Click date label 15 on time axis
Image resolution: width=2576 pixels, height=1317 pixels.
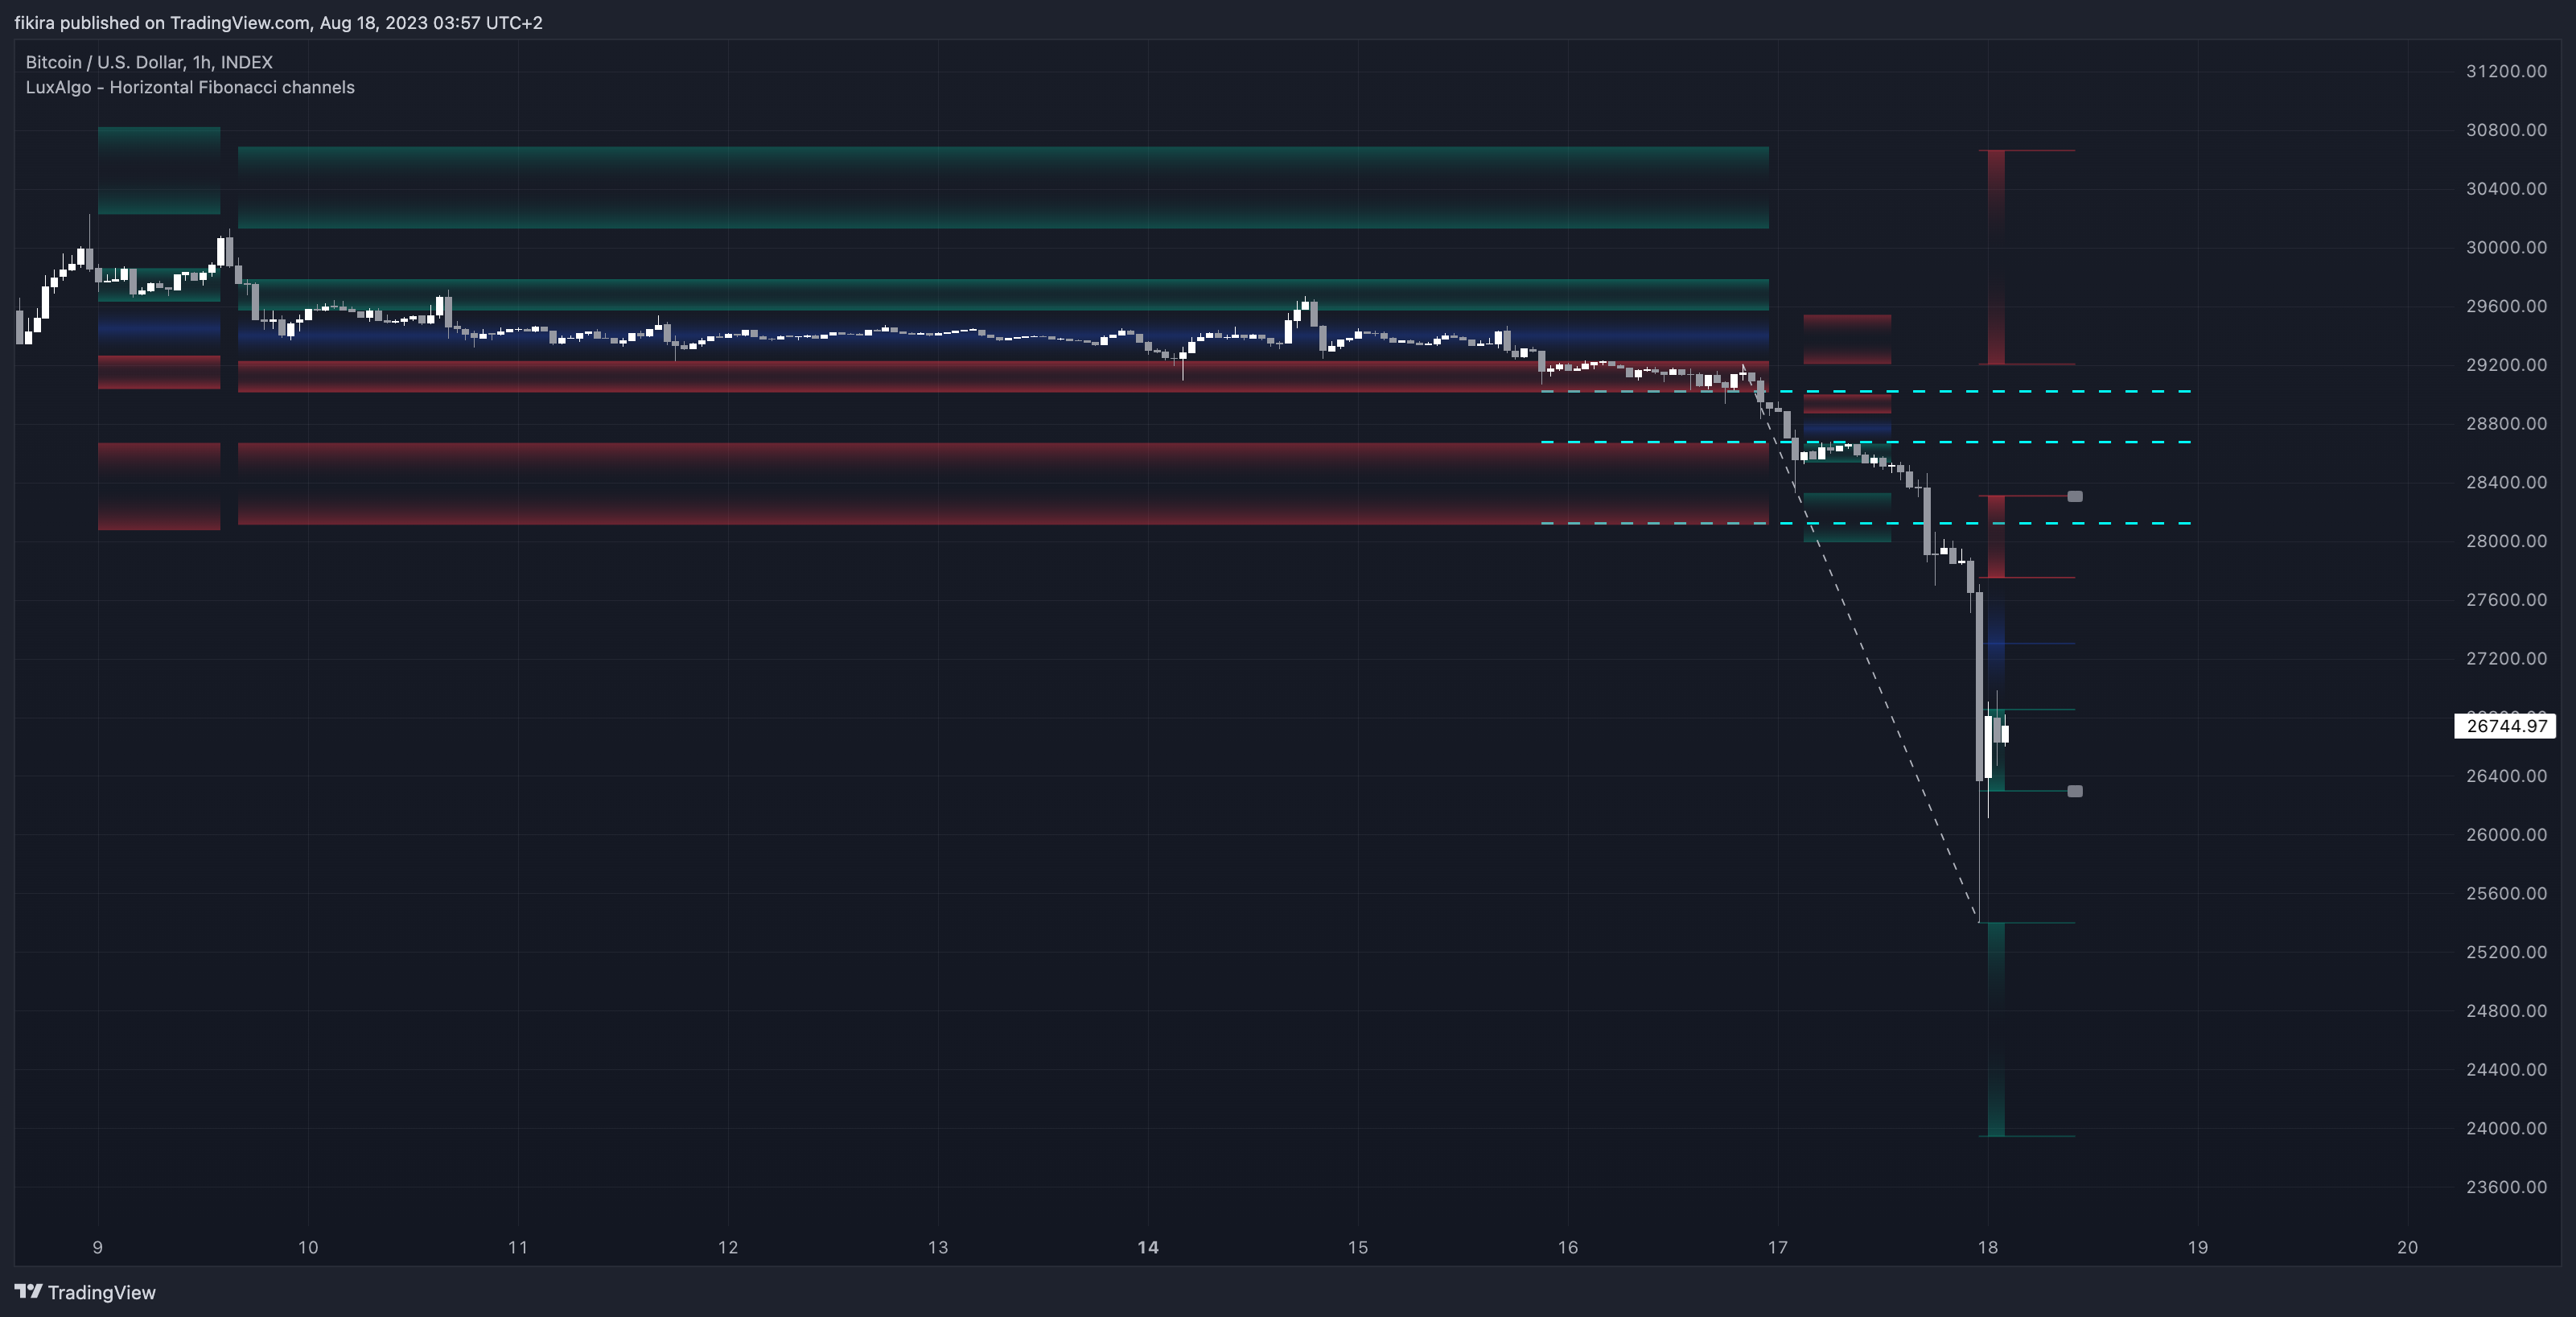(1358, 1247)
